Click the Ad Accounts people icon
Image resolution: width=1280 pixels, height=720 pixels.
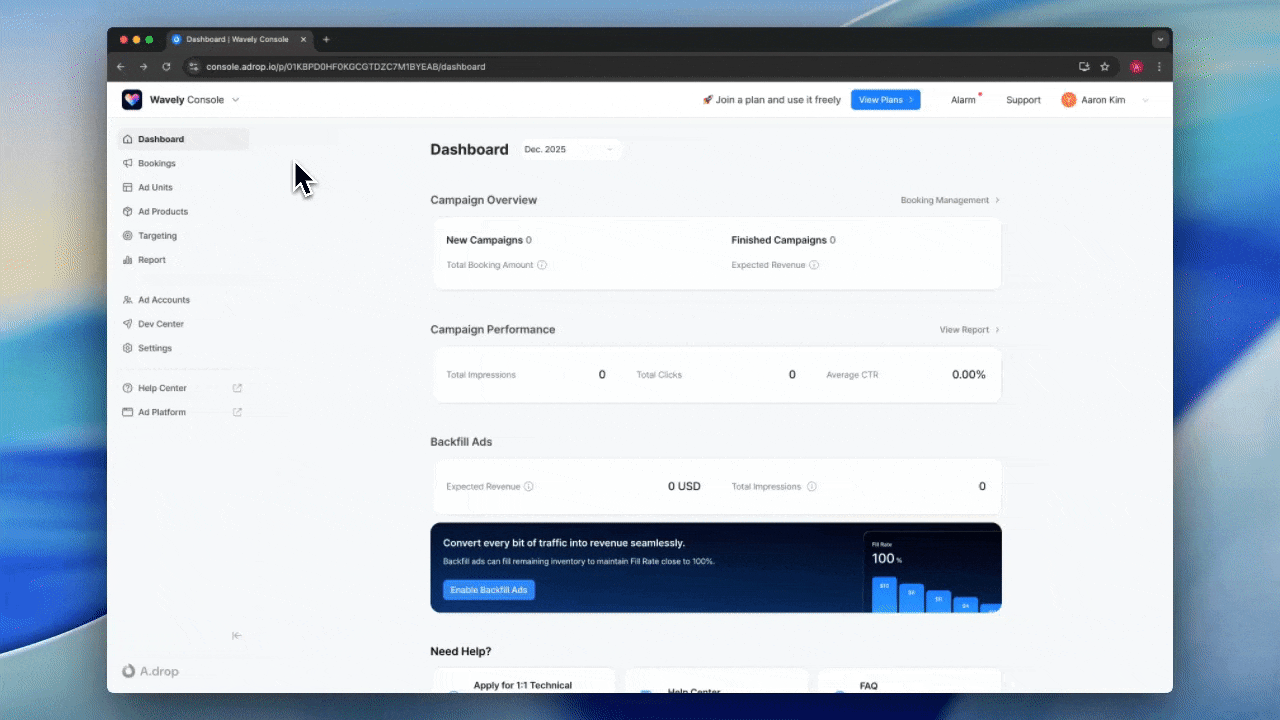130,299
